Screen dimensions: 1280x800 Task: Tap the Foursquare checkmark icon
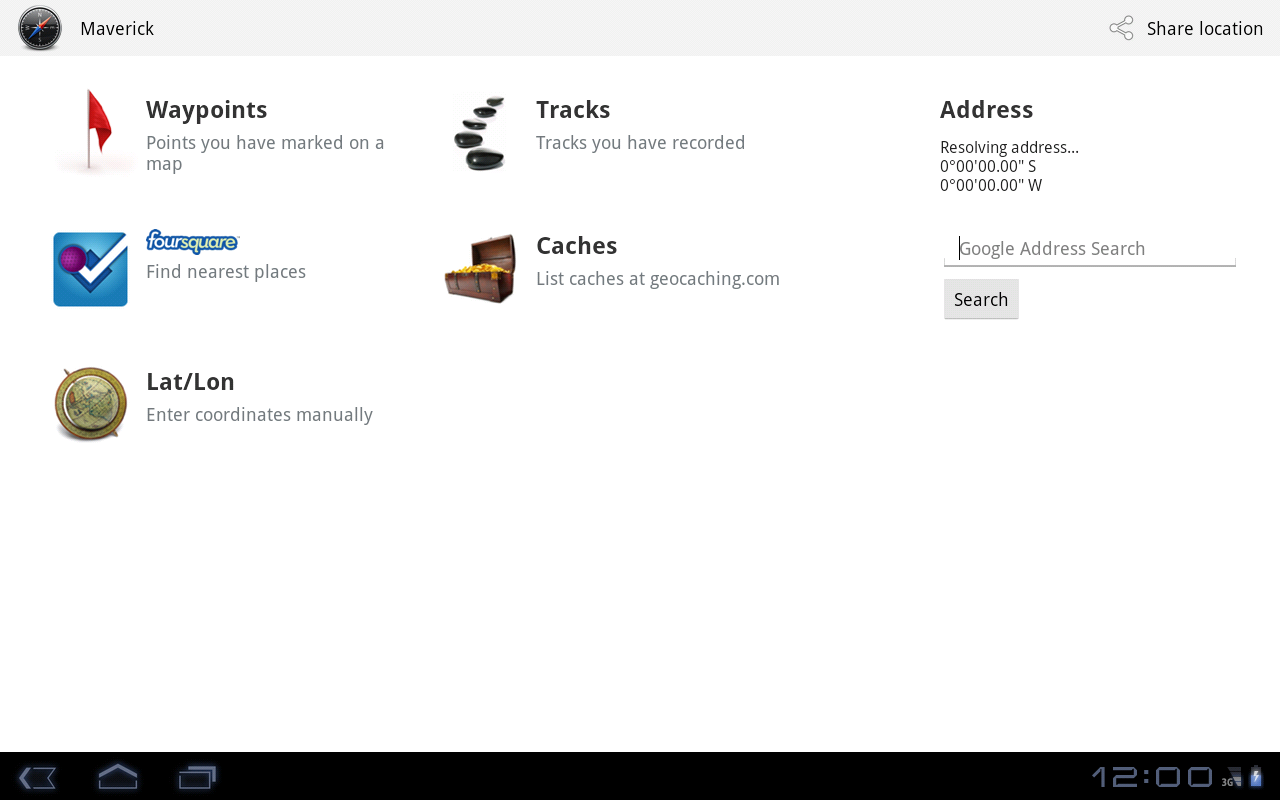coord(90,269)
